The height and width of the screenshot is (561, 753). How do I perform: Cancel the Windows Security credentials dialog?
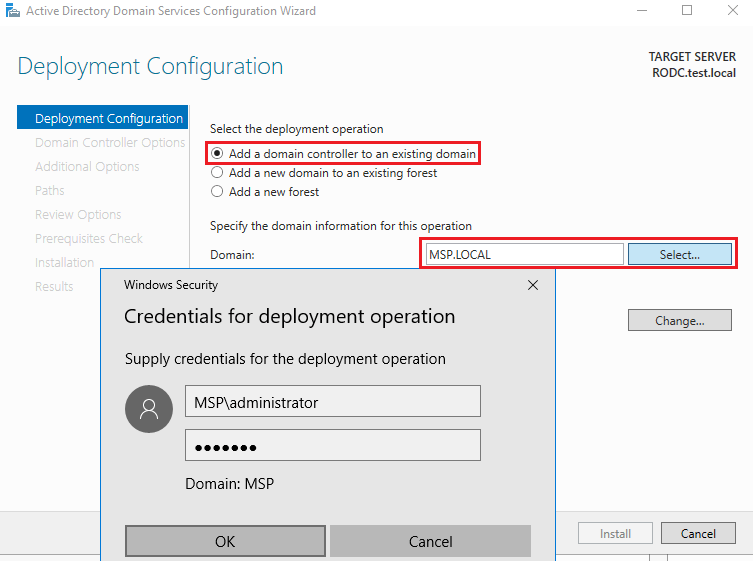(x=430, y=541)
